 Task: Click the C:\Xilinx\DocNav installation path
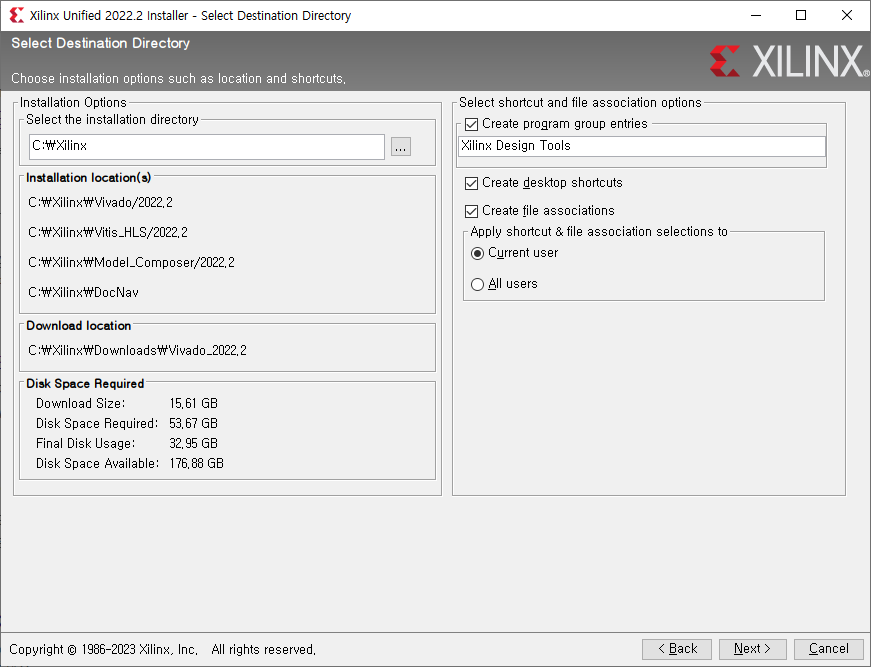point(83,293)
